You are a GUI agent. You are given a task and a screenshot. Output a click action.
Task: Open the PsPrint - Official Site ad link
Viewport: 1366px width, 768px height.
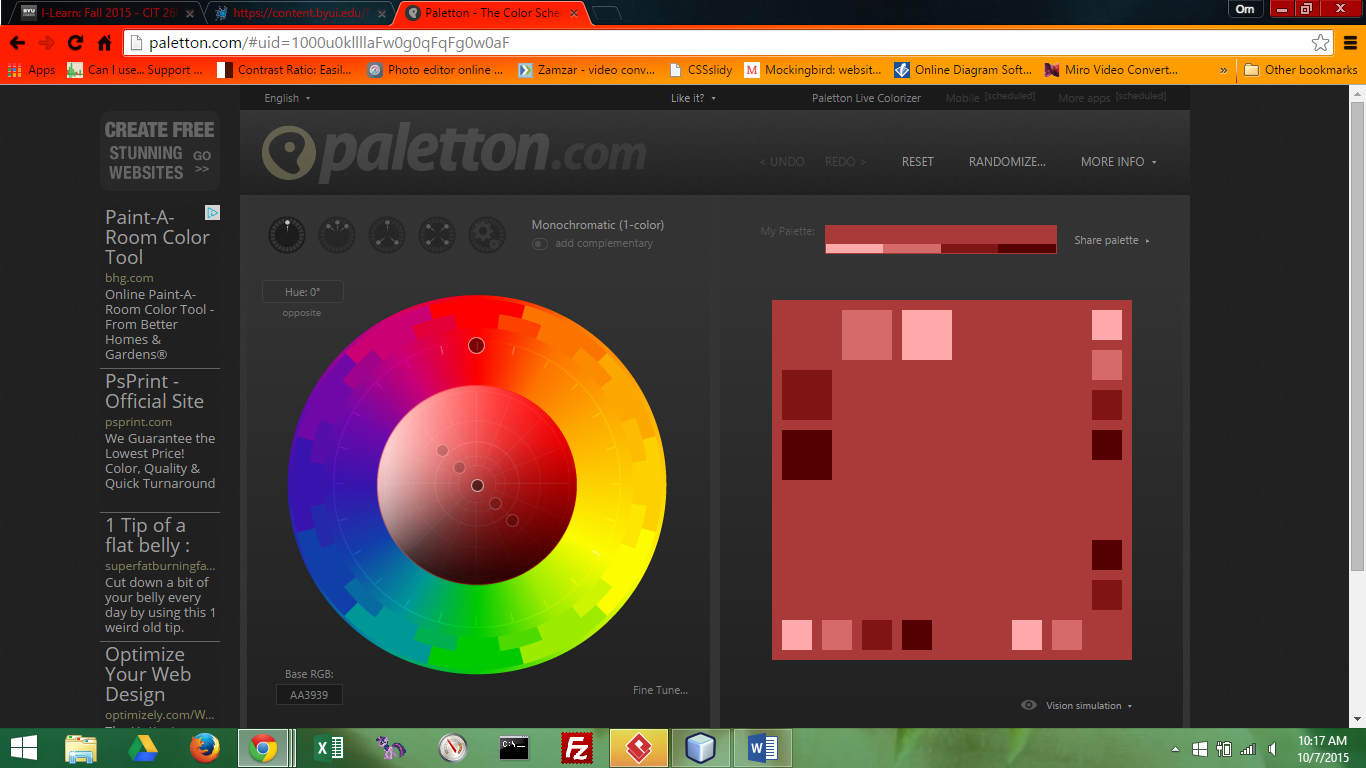[155, 391]
